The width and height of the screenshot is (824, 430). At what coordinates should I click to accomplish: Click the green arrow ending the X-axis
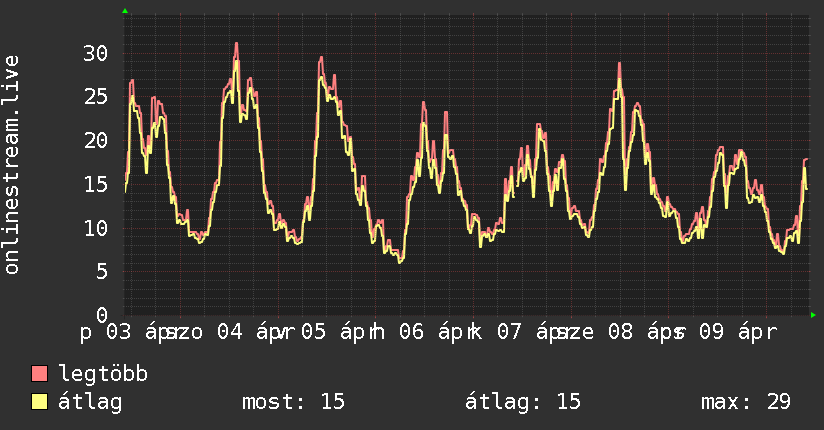pos(814,315)
